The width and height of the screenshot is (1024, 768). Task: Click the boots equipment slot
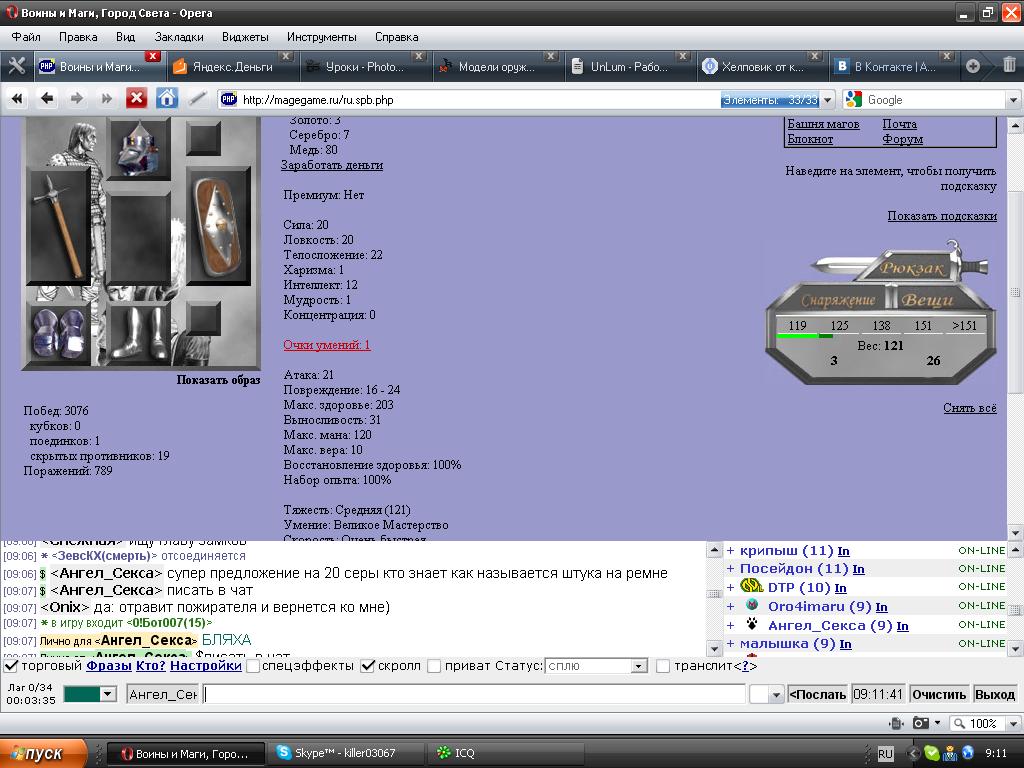point(138,335)
